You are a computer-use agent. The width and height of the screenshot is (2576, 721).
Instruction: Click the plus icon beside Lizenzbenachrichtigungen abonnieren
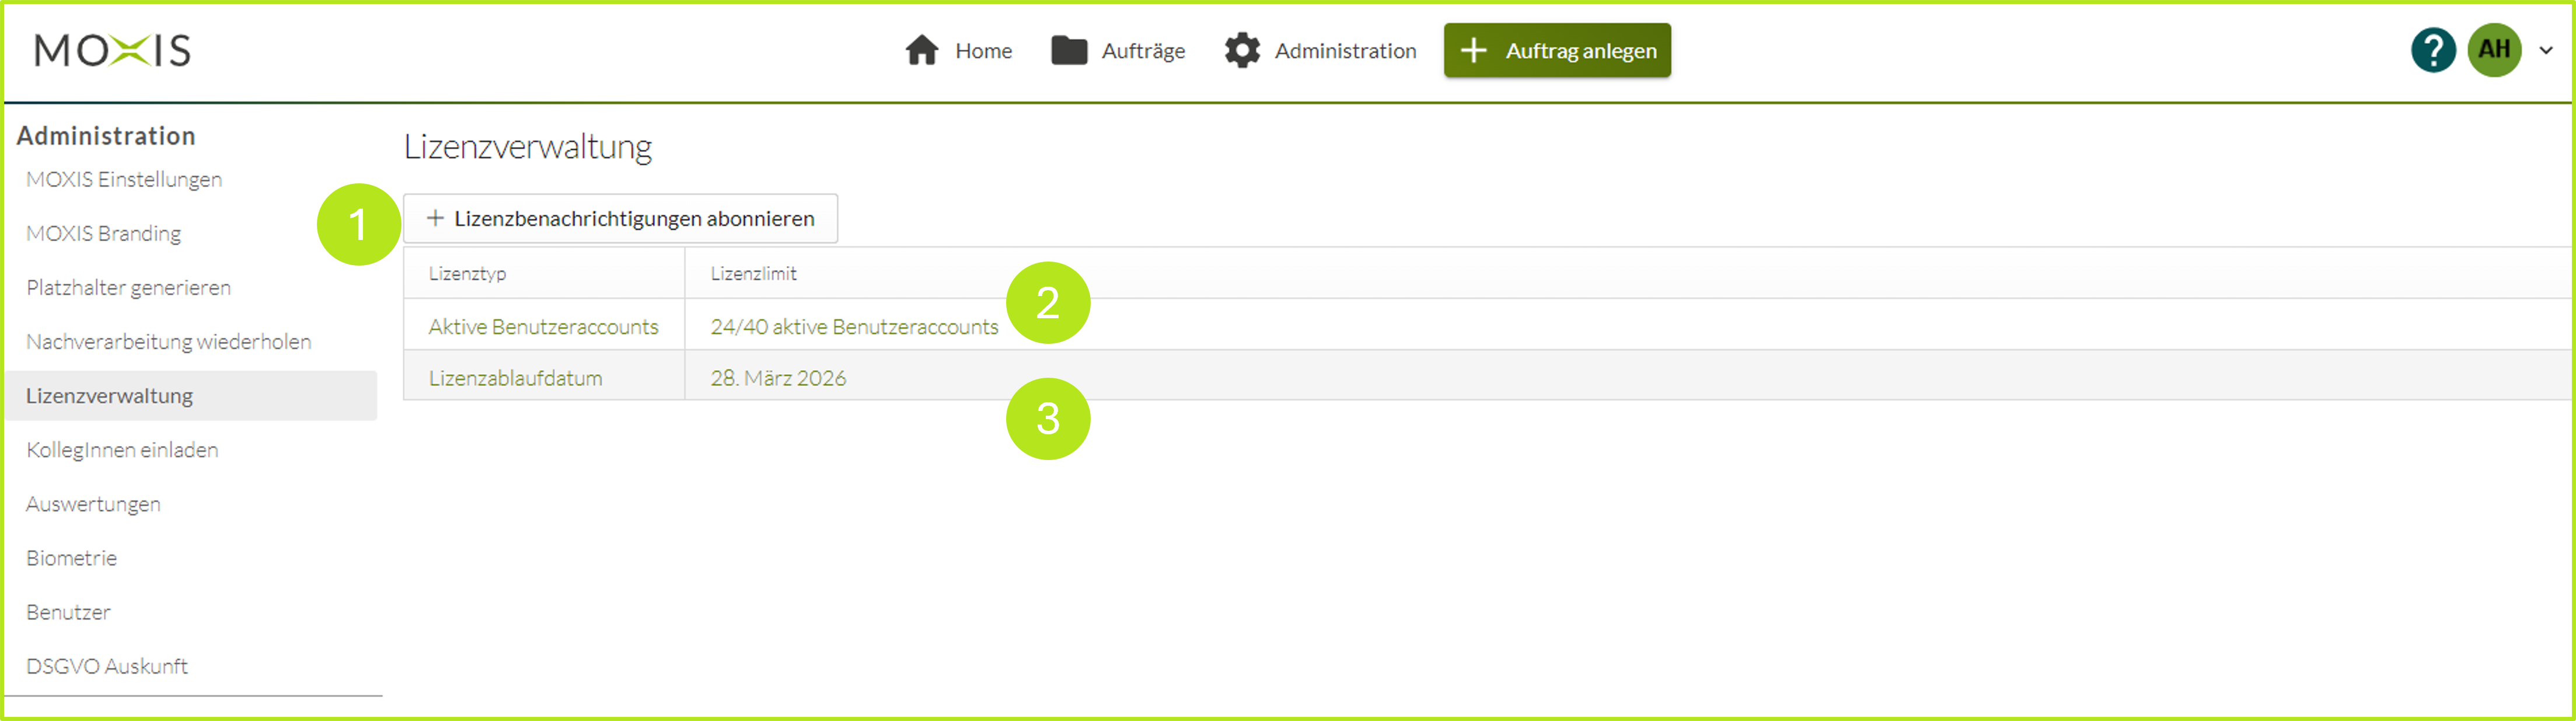(x=435, y=218)
